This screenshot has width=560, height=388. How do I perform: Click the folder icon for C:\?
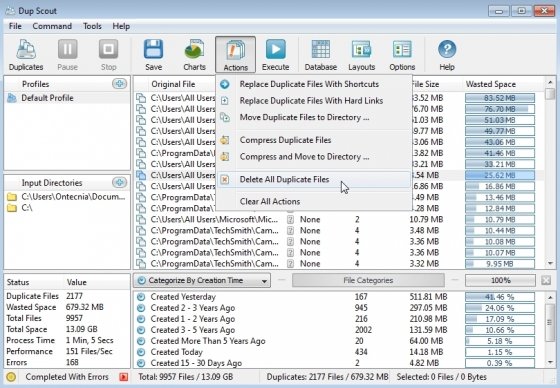[12, 208]
